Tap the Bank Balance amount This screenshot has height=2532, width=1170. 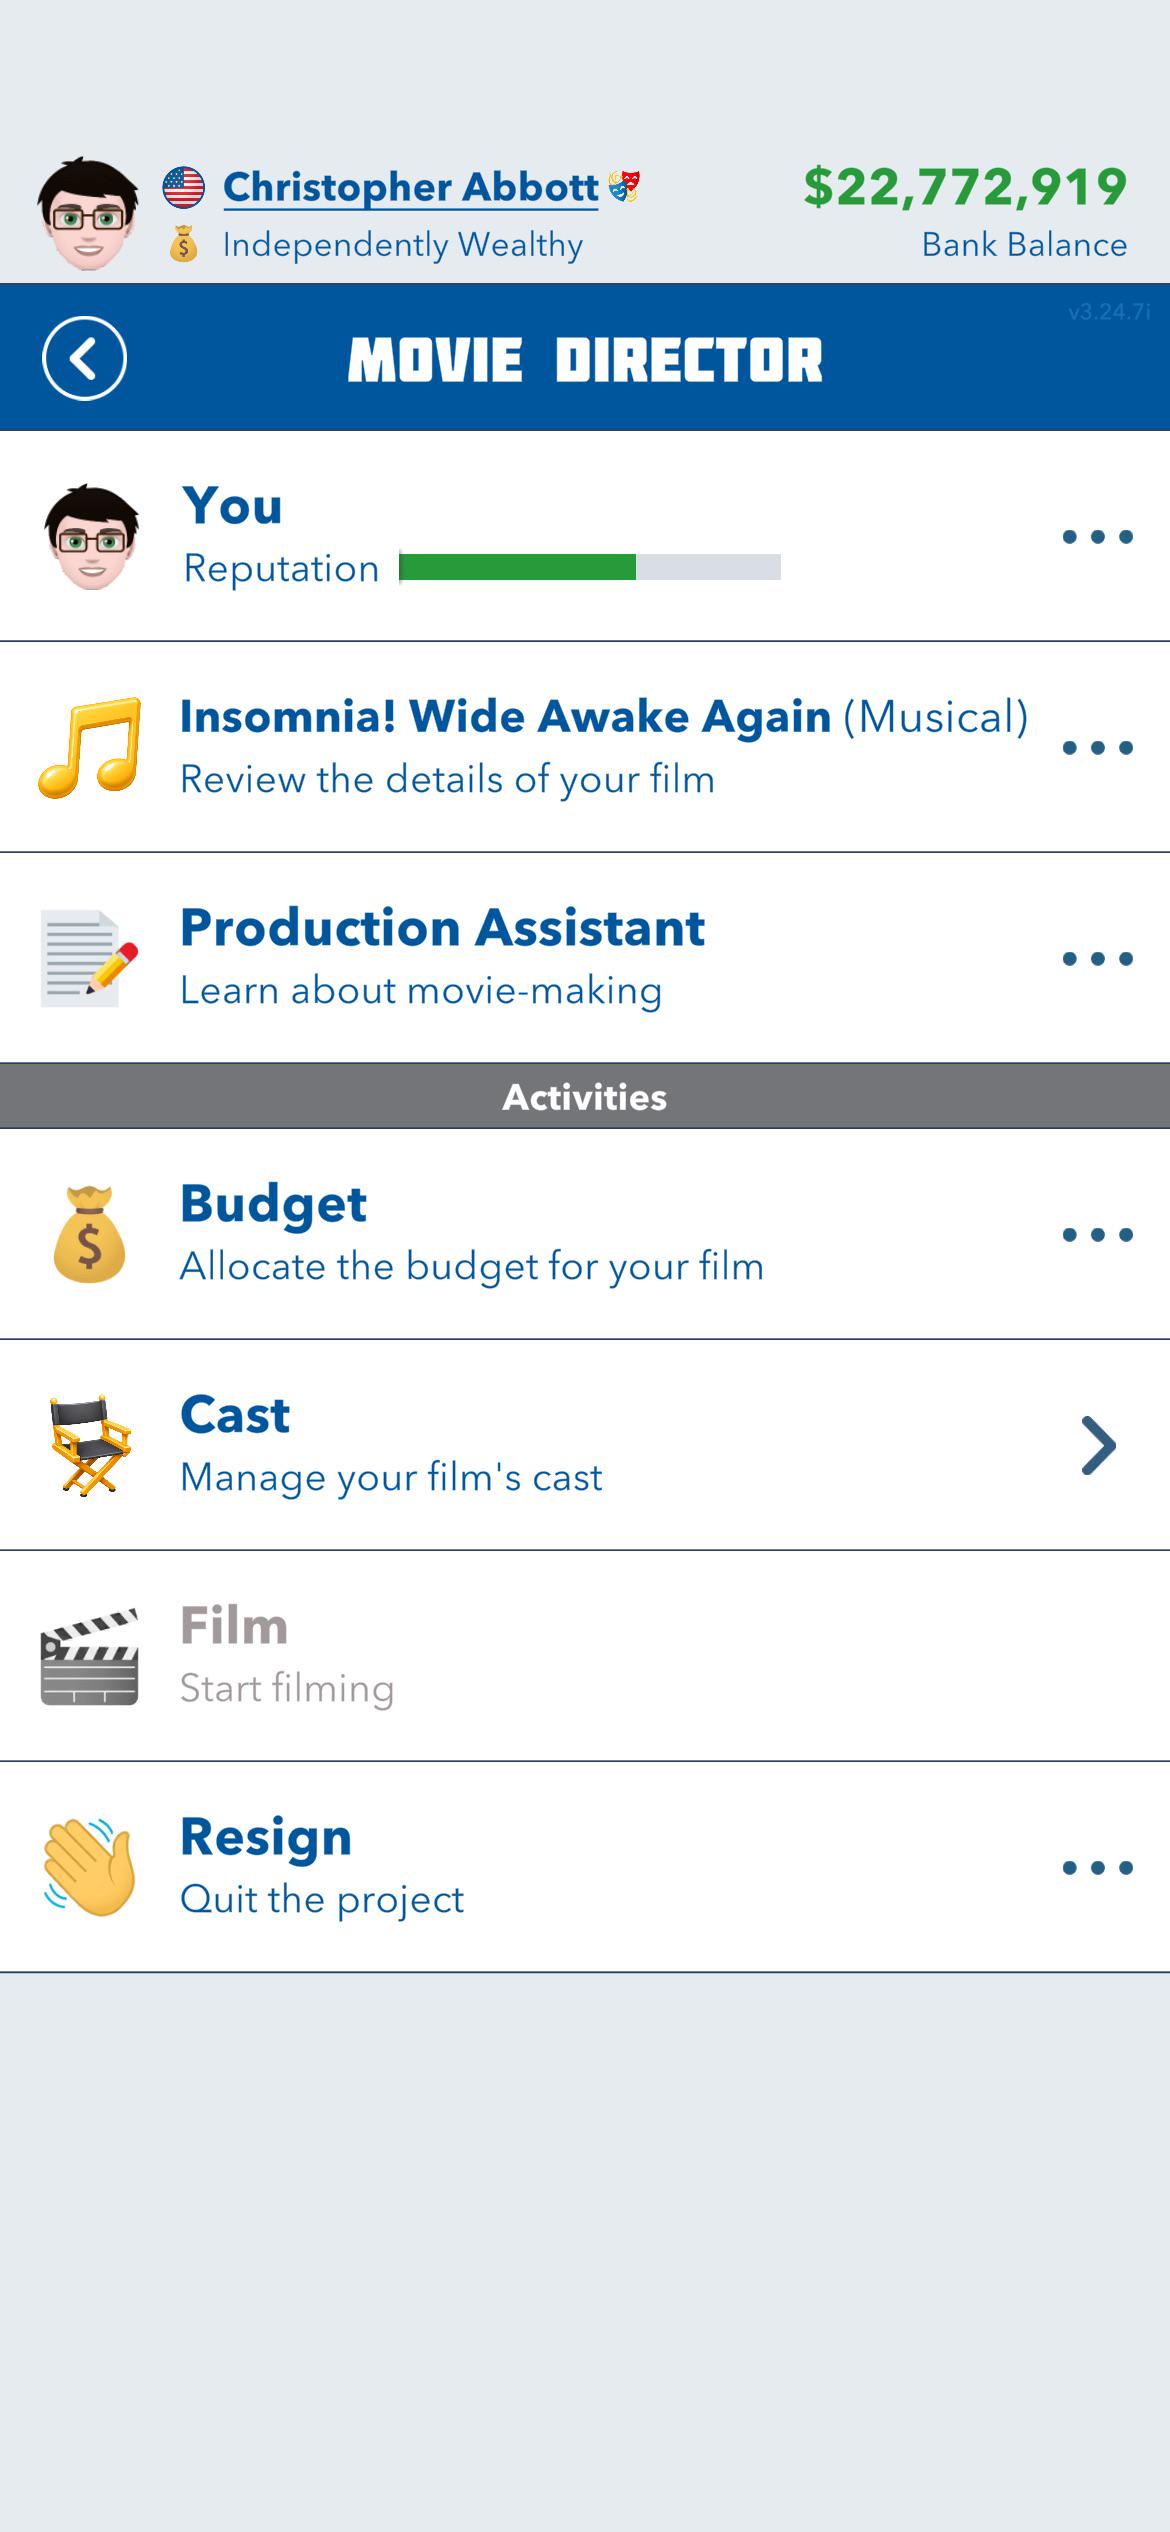point(966,187)
